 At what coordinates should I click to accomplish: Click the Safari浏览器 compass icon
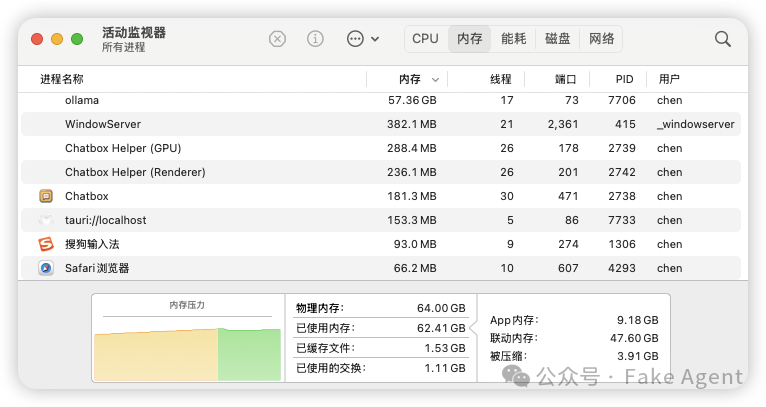46,268
